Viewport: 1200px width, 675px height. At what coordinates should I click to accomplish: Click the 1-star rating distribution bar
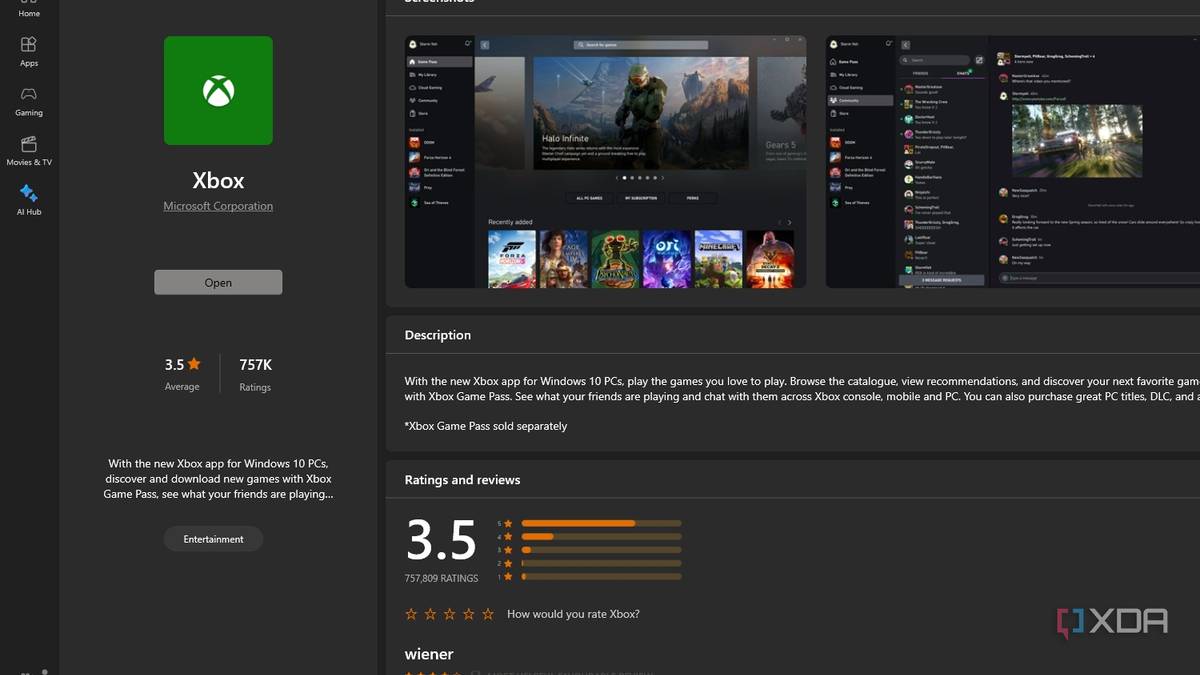pos(601,576)
